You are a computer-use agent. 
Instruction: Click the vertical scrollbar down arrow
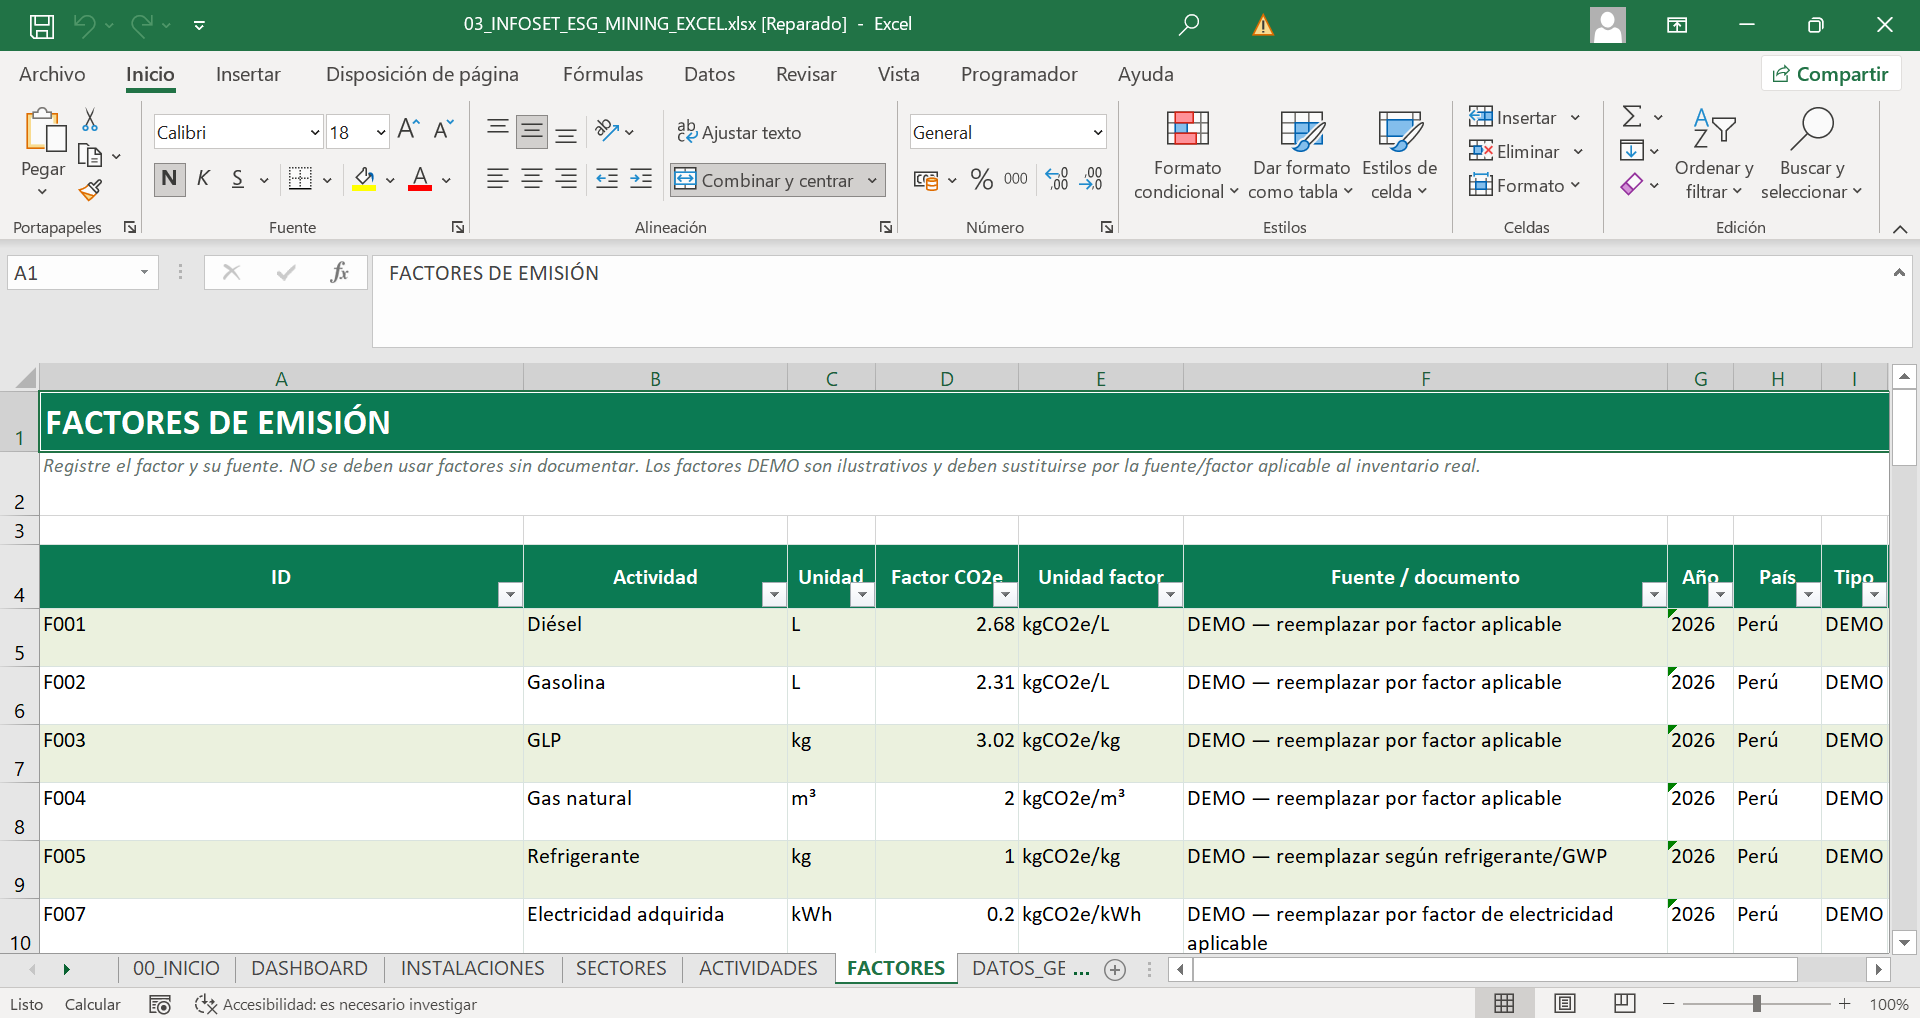[1904, 942]
